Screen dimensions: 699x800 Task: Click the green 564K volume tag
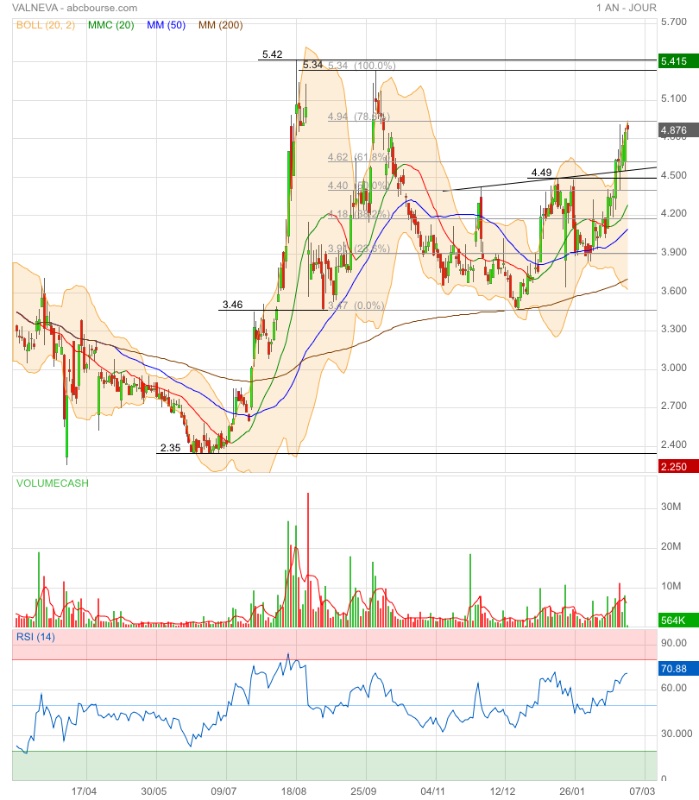(678, 620)
